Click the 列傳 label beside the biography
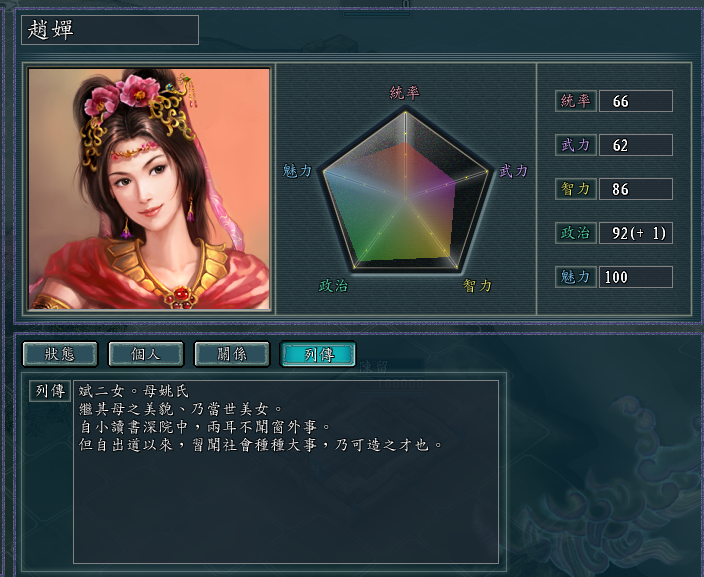Image resolution: width=704 pixels, height=577 pixels. pos(50,391)
